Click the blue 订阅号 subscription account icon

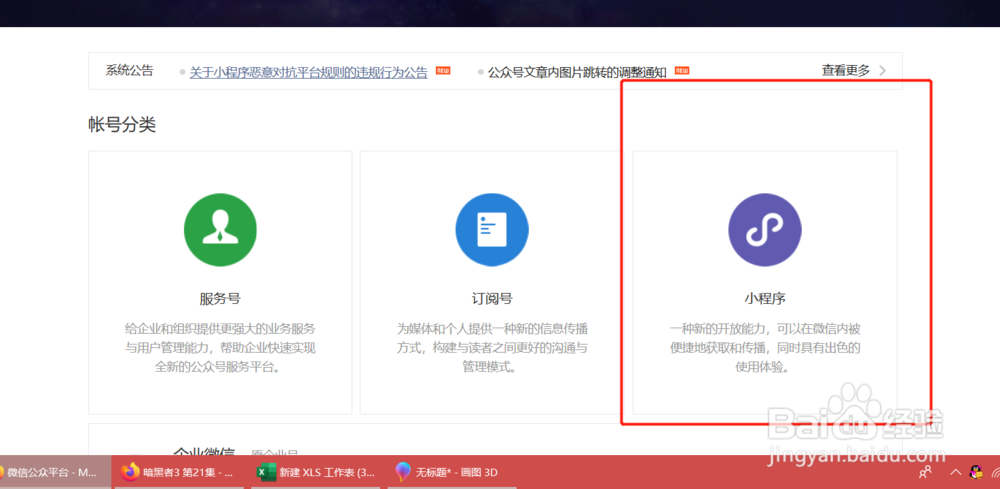click(492, 230)
